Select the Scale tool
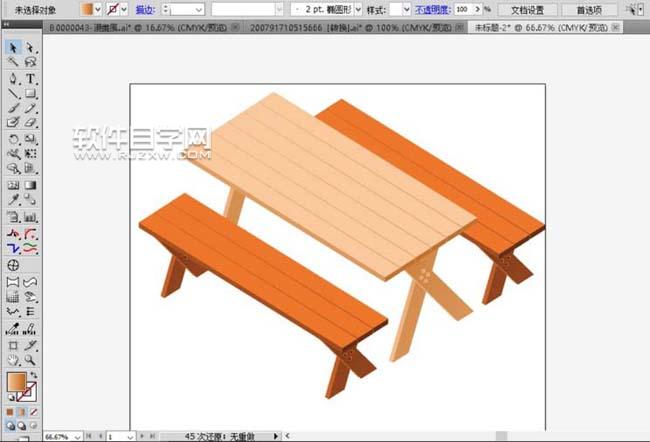 pos(30,139)
